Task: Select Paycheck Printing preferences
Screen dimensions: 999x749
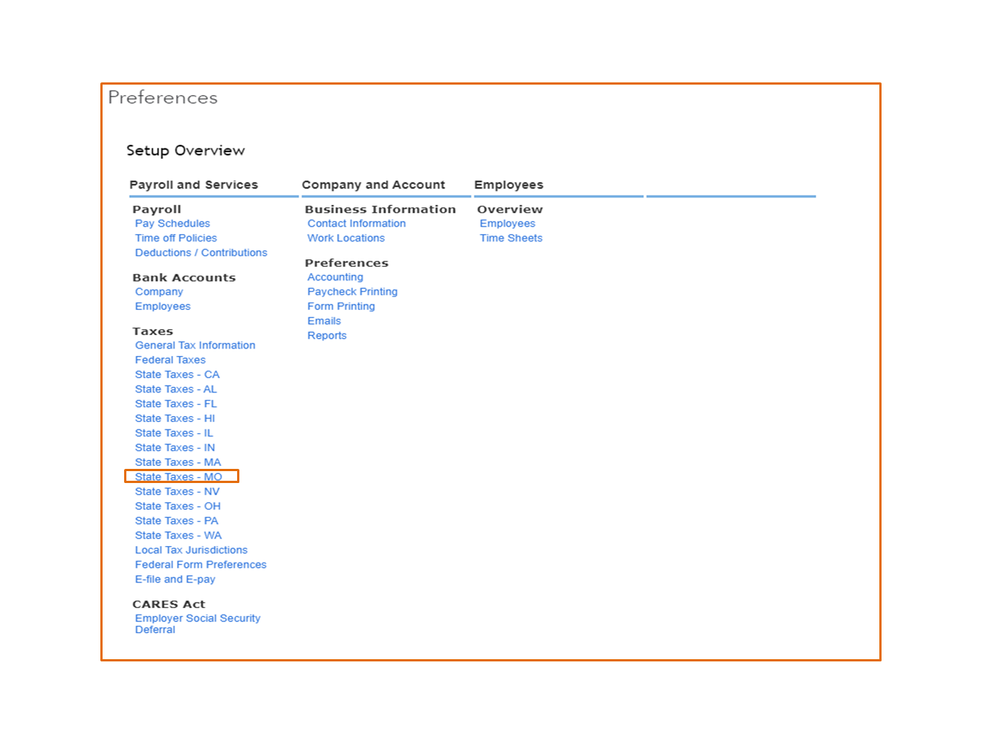Action: coord(352,292)
